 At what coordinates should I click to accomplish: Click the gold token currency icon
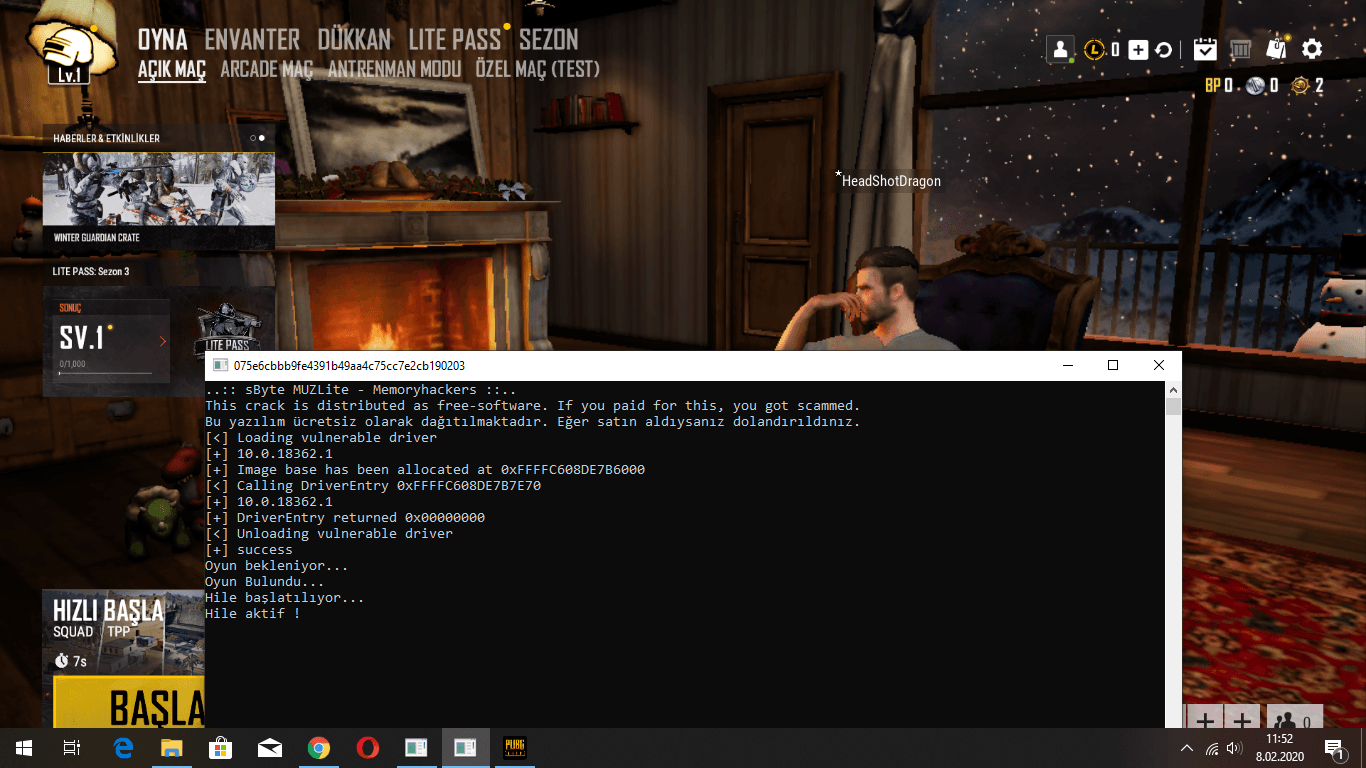point(1300,86)
